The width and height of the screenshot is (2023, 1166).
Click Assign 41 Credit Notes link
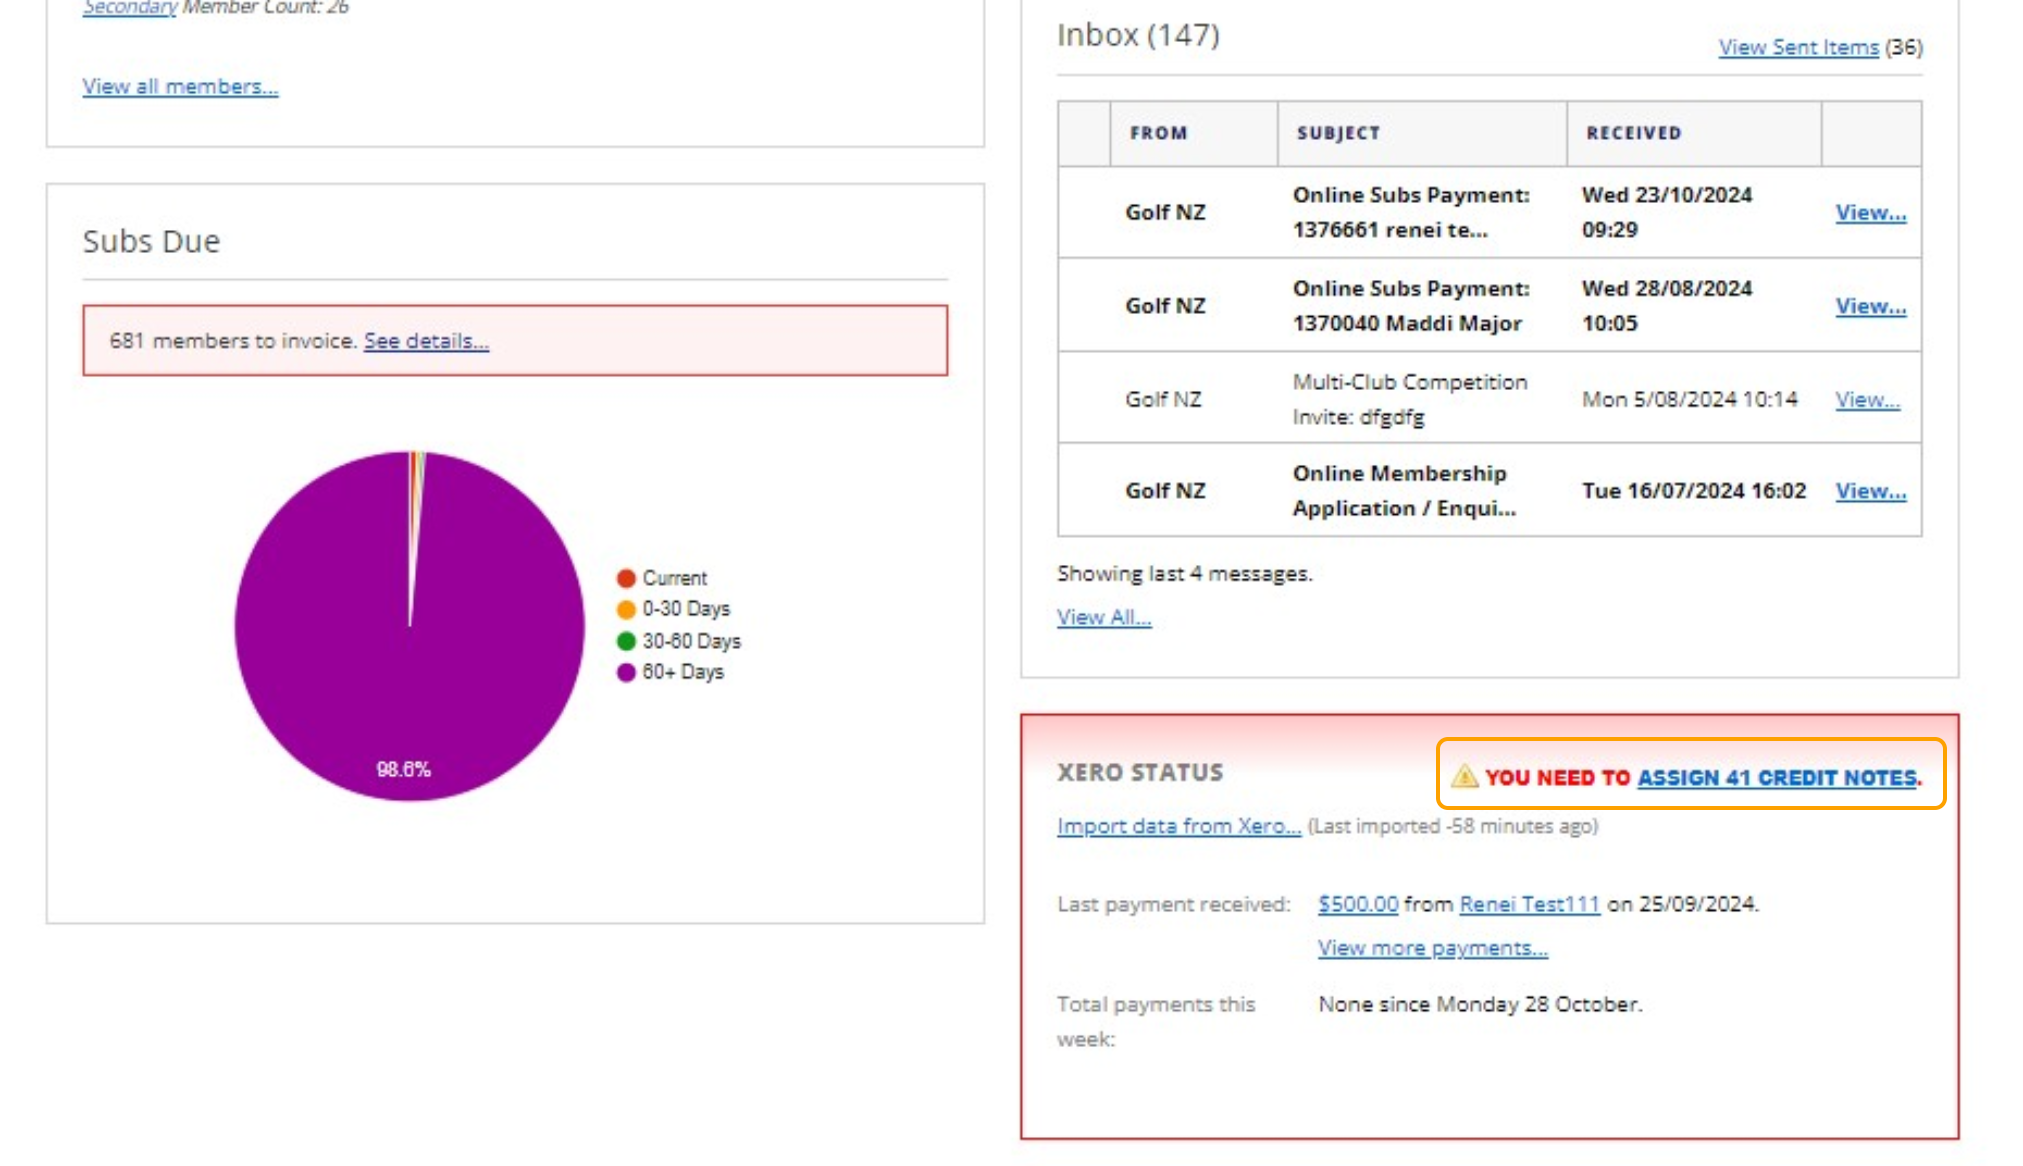(x=1778, y=778)
